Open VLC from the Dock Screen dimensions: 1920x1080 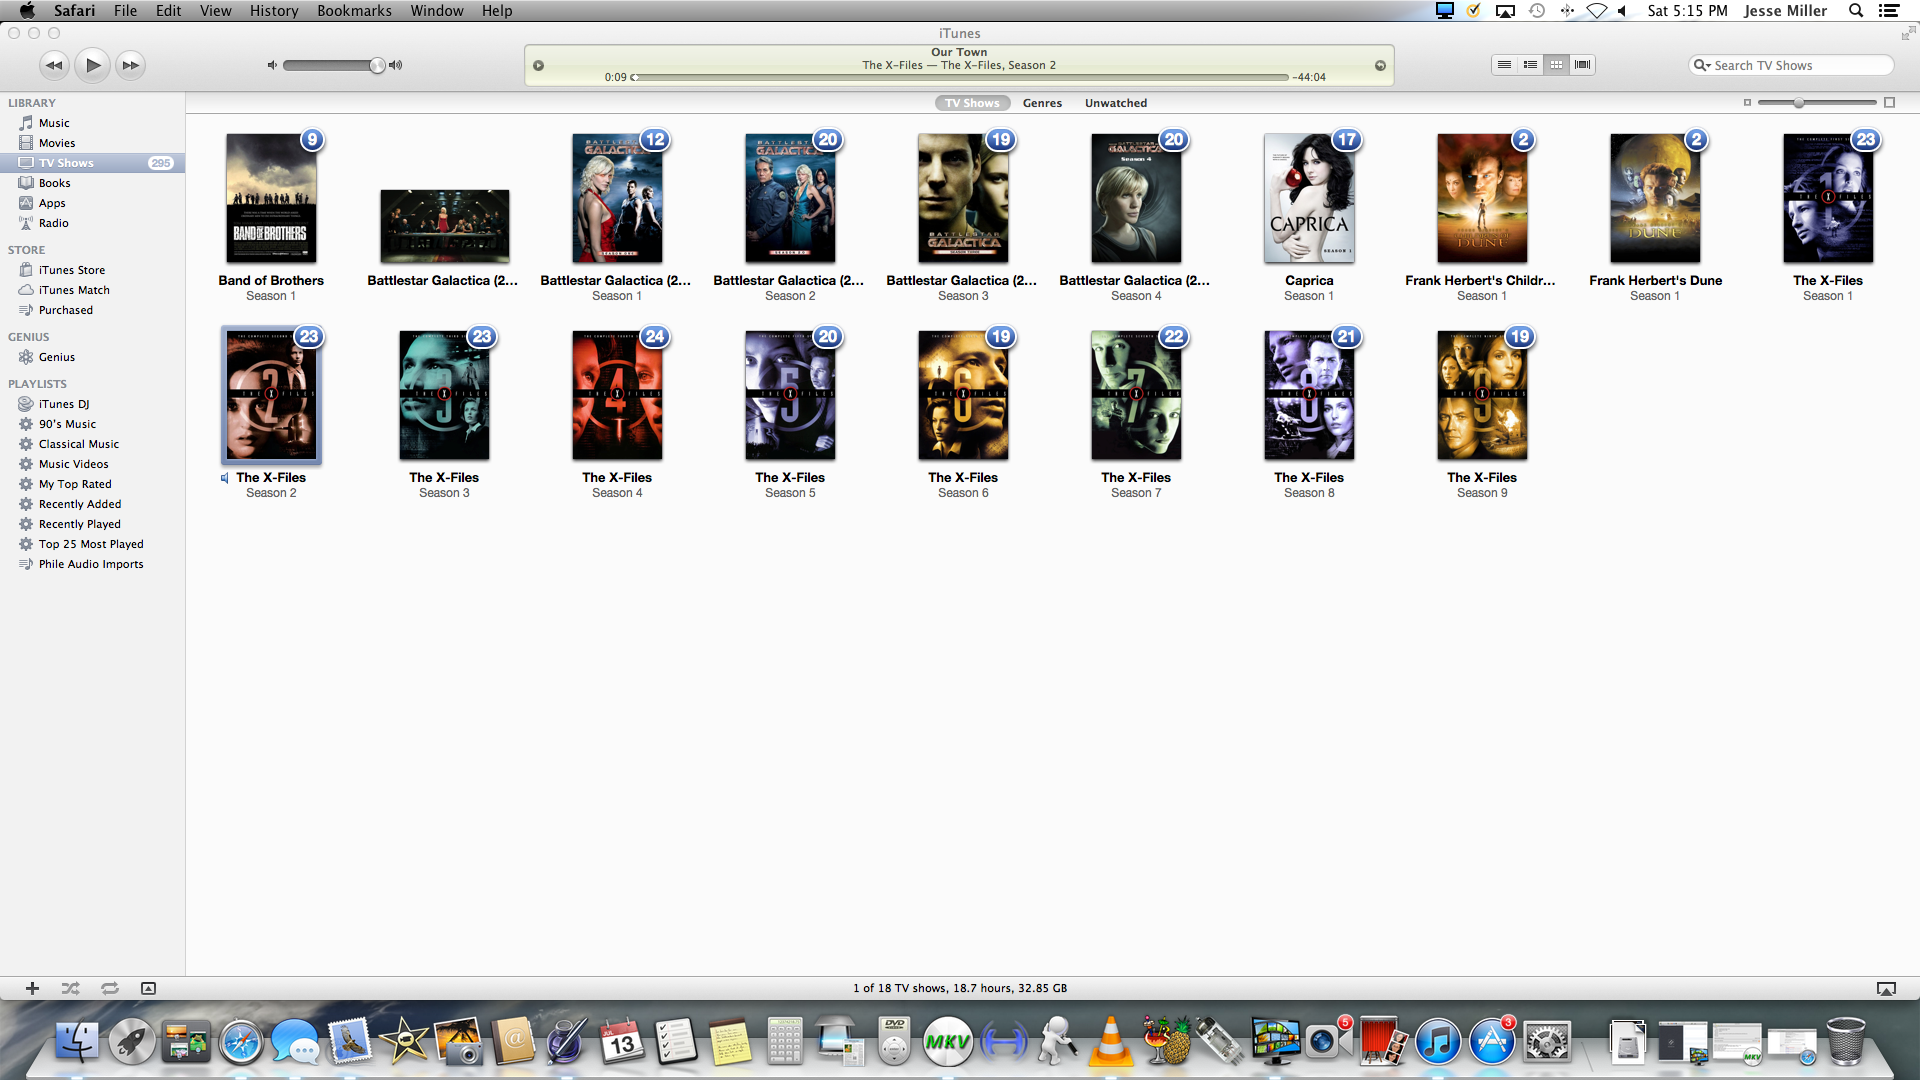pos(1110,1042)
